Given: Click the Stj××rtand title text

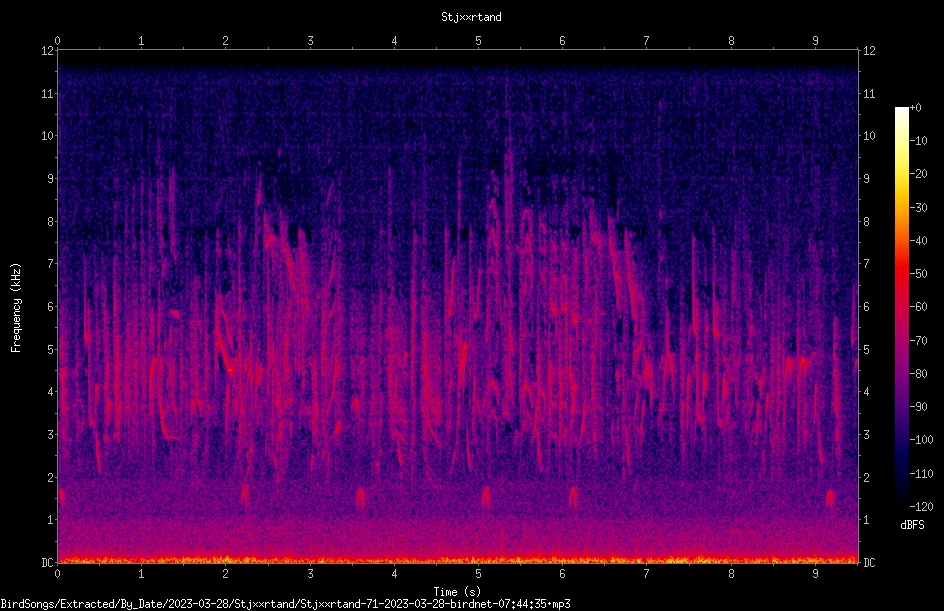Looking at the screenshot, I should point(471,17).
